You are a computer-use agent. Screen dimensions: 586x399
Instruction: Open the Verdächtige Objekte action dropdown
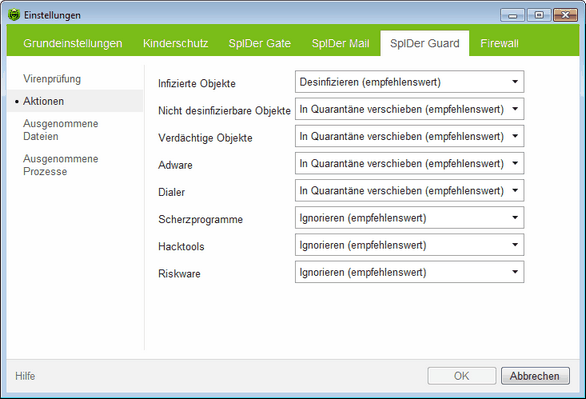(410, 136)
